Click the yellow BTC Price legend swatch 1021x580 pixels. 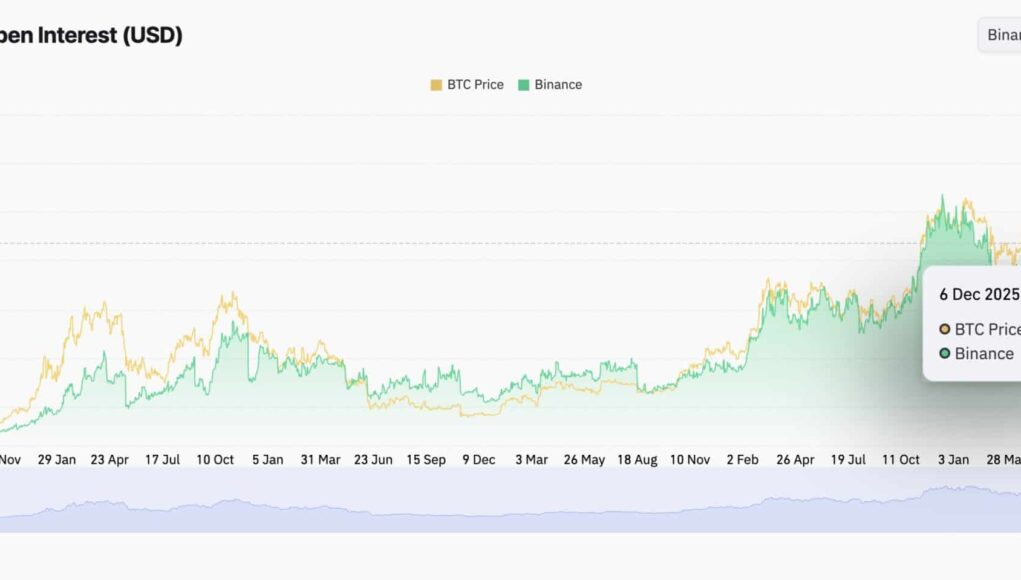[436, 85]
